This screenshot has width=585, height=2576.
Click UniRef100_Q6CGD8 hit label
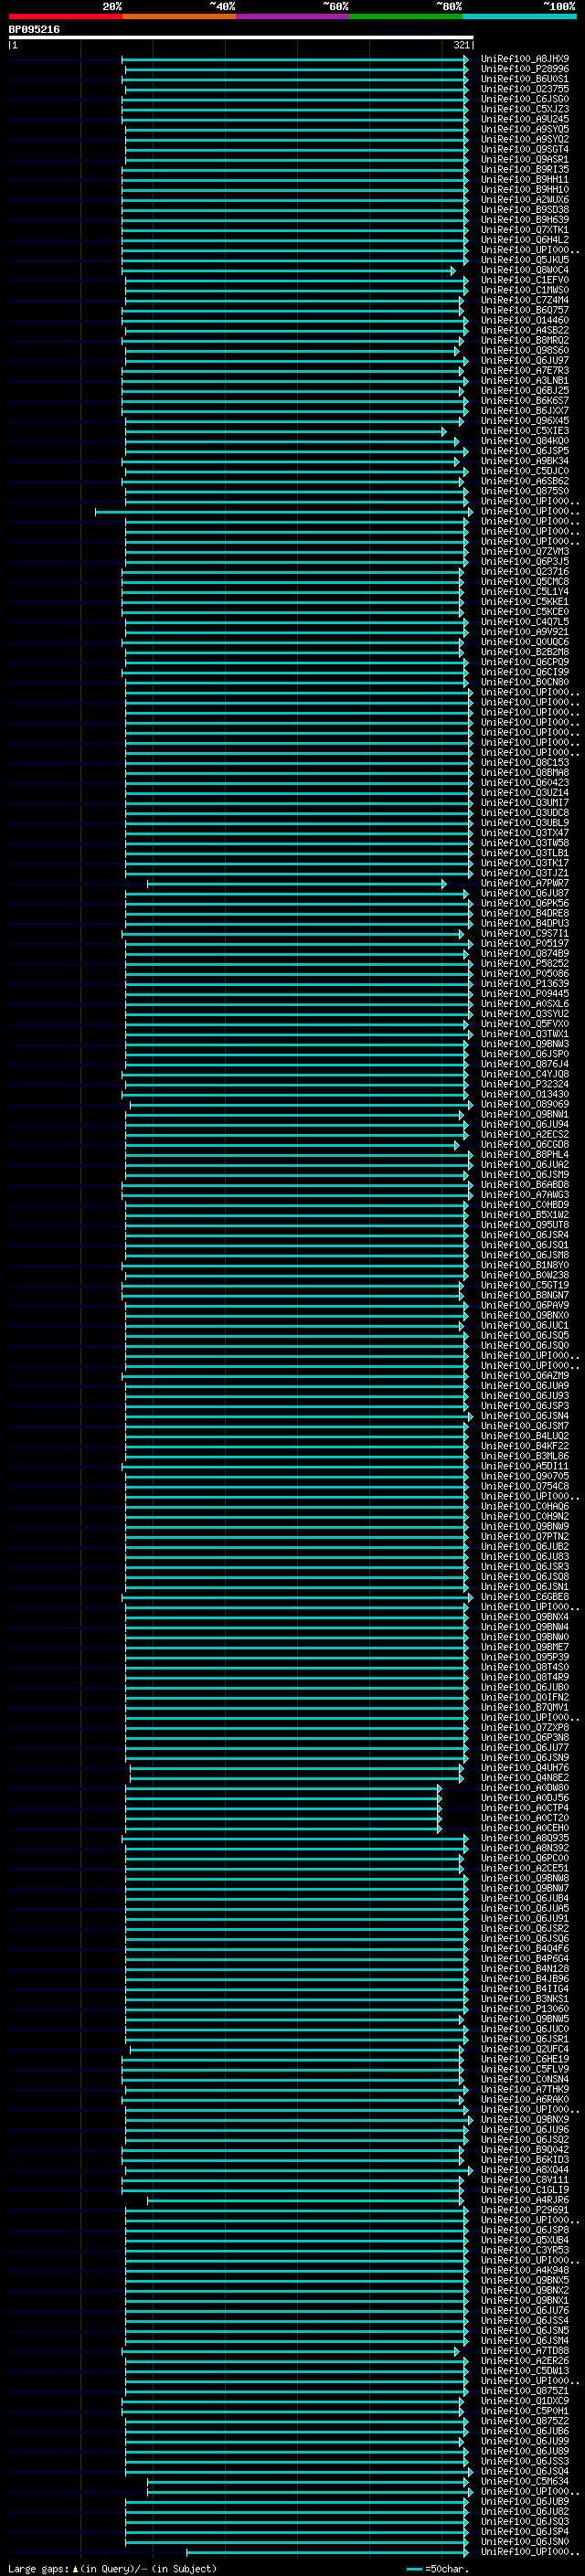pos(525,1145)
